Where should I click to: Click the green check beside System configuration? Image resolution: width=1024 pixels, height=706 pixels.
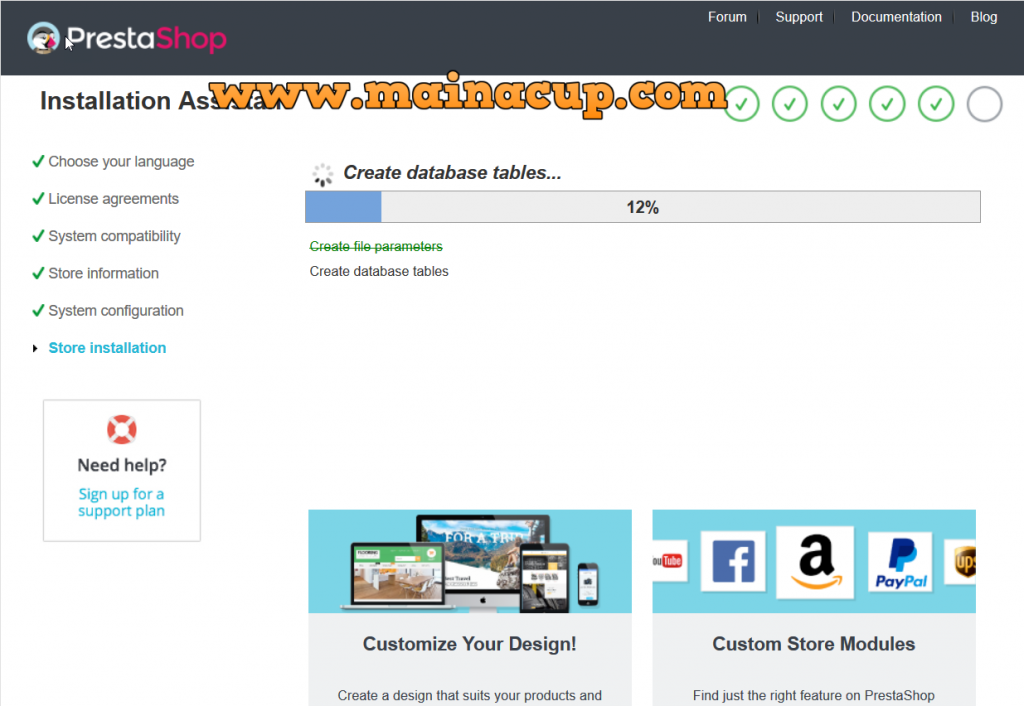click(x=38, y=310)
